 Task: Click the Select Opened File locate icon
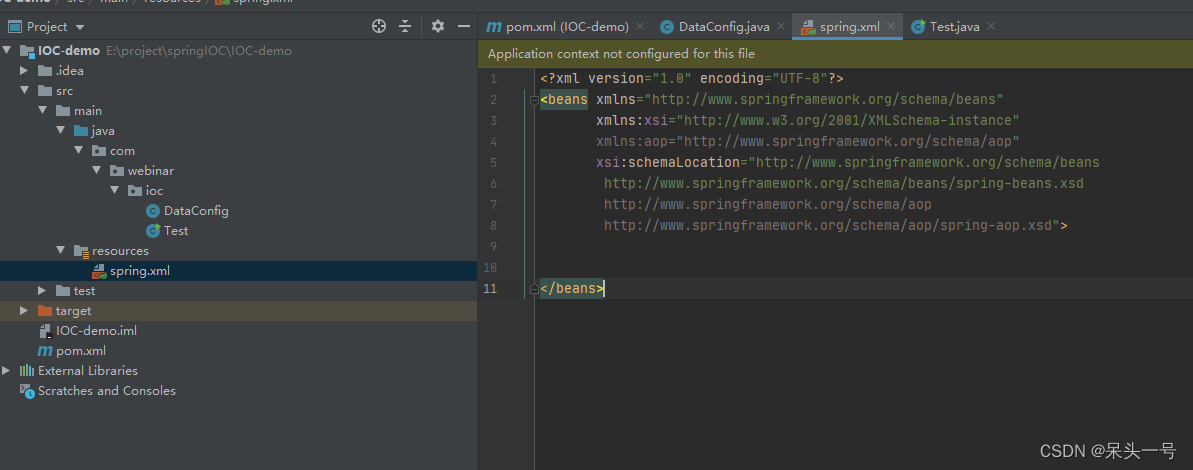coord(379,27)
